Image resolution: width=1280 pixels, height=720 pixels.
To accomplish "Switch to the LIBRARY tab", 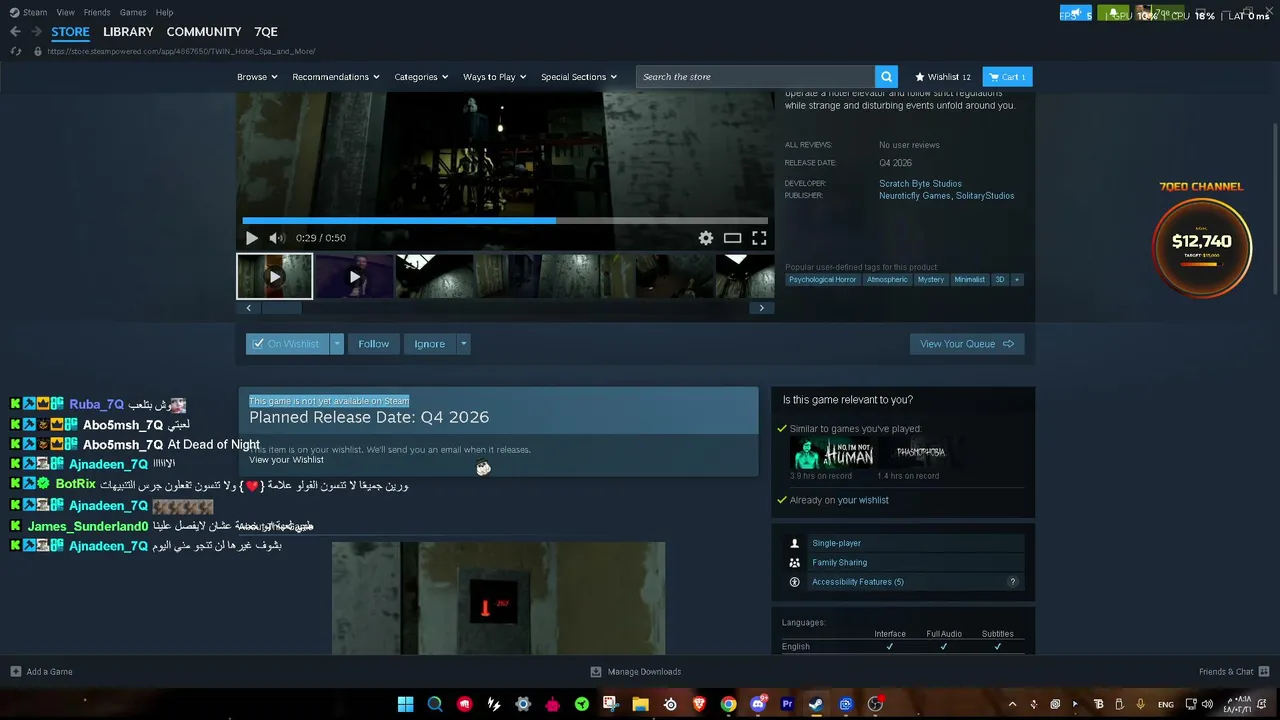I will [x=128, y=32].
